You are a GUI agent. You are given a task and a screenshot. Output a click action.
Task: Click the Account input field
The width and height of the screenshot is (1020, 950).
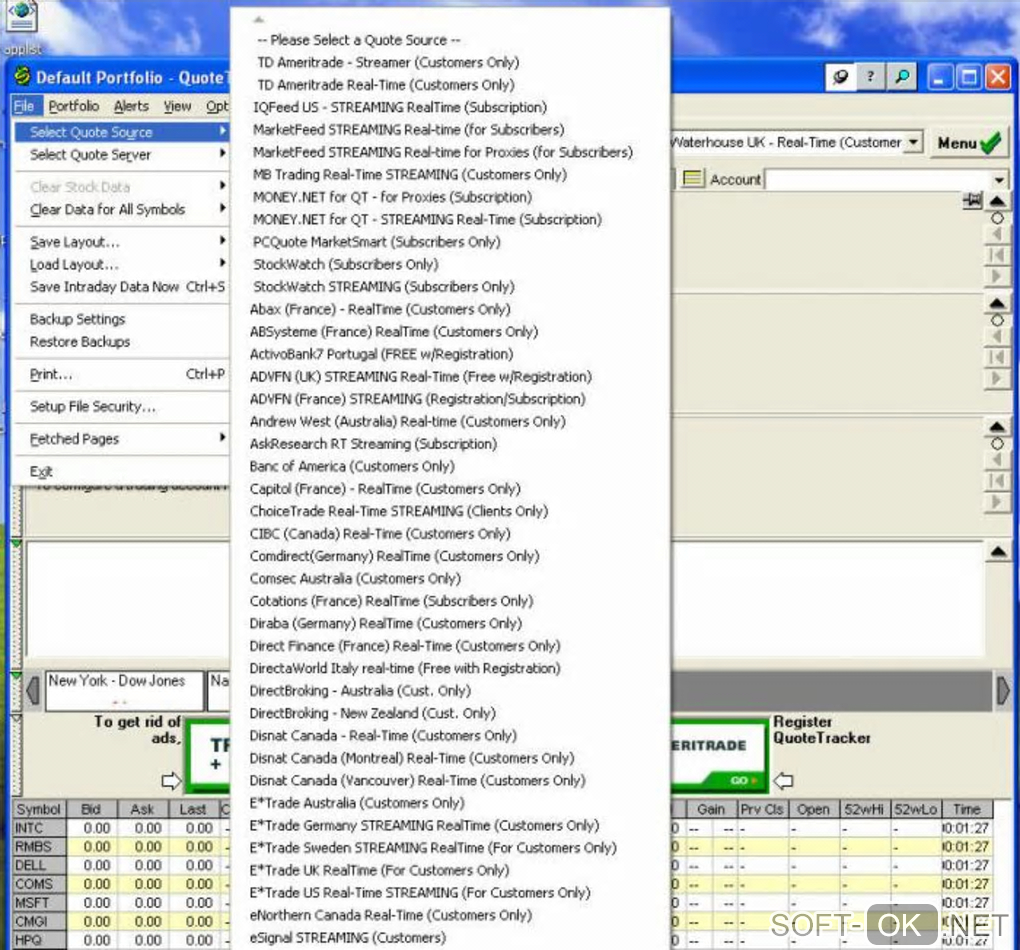point(878,179)
